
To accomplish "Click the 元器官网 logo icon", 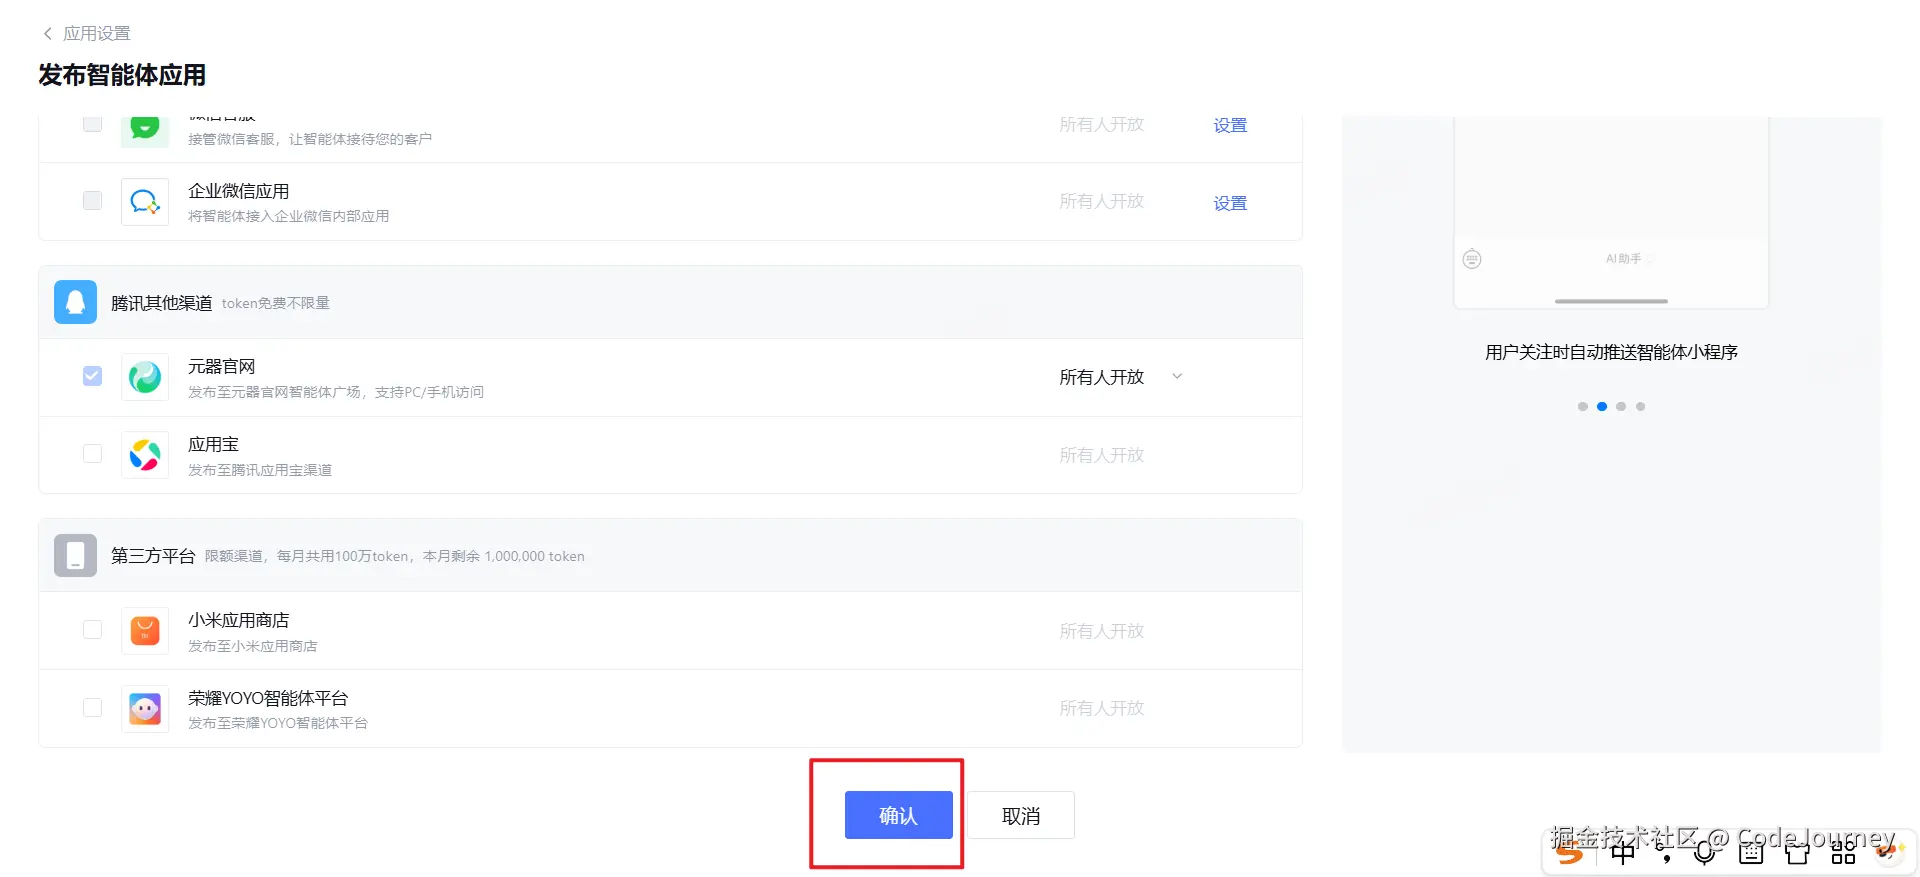I will point(145,377).
